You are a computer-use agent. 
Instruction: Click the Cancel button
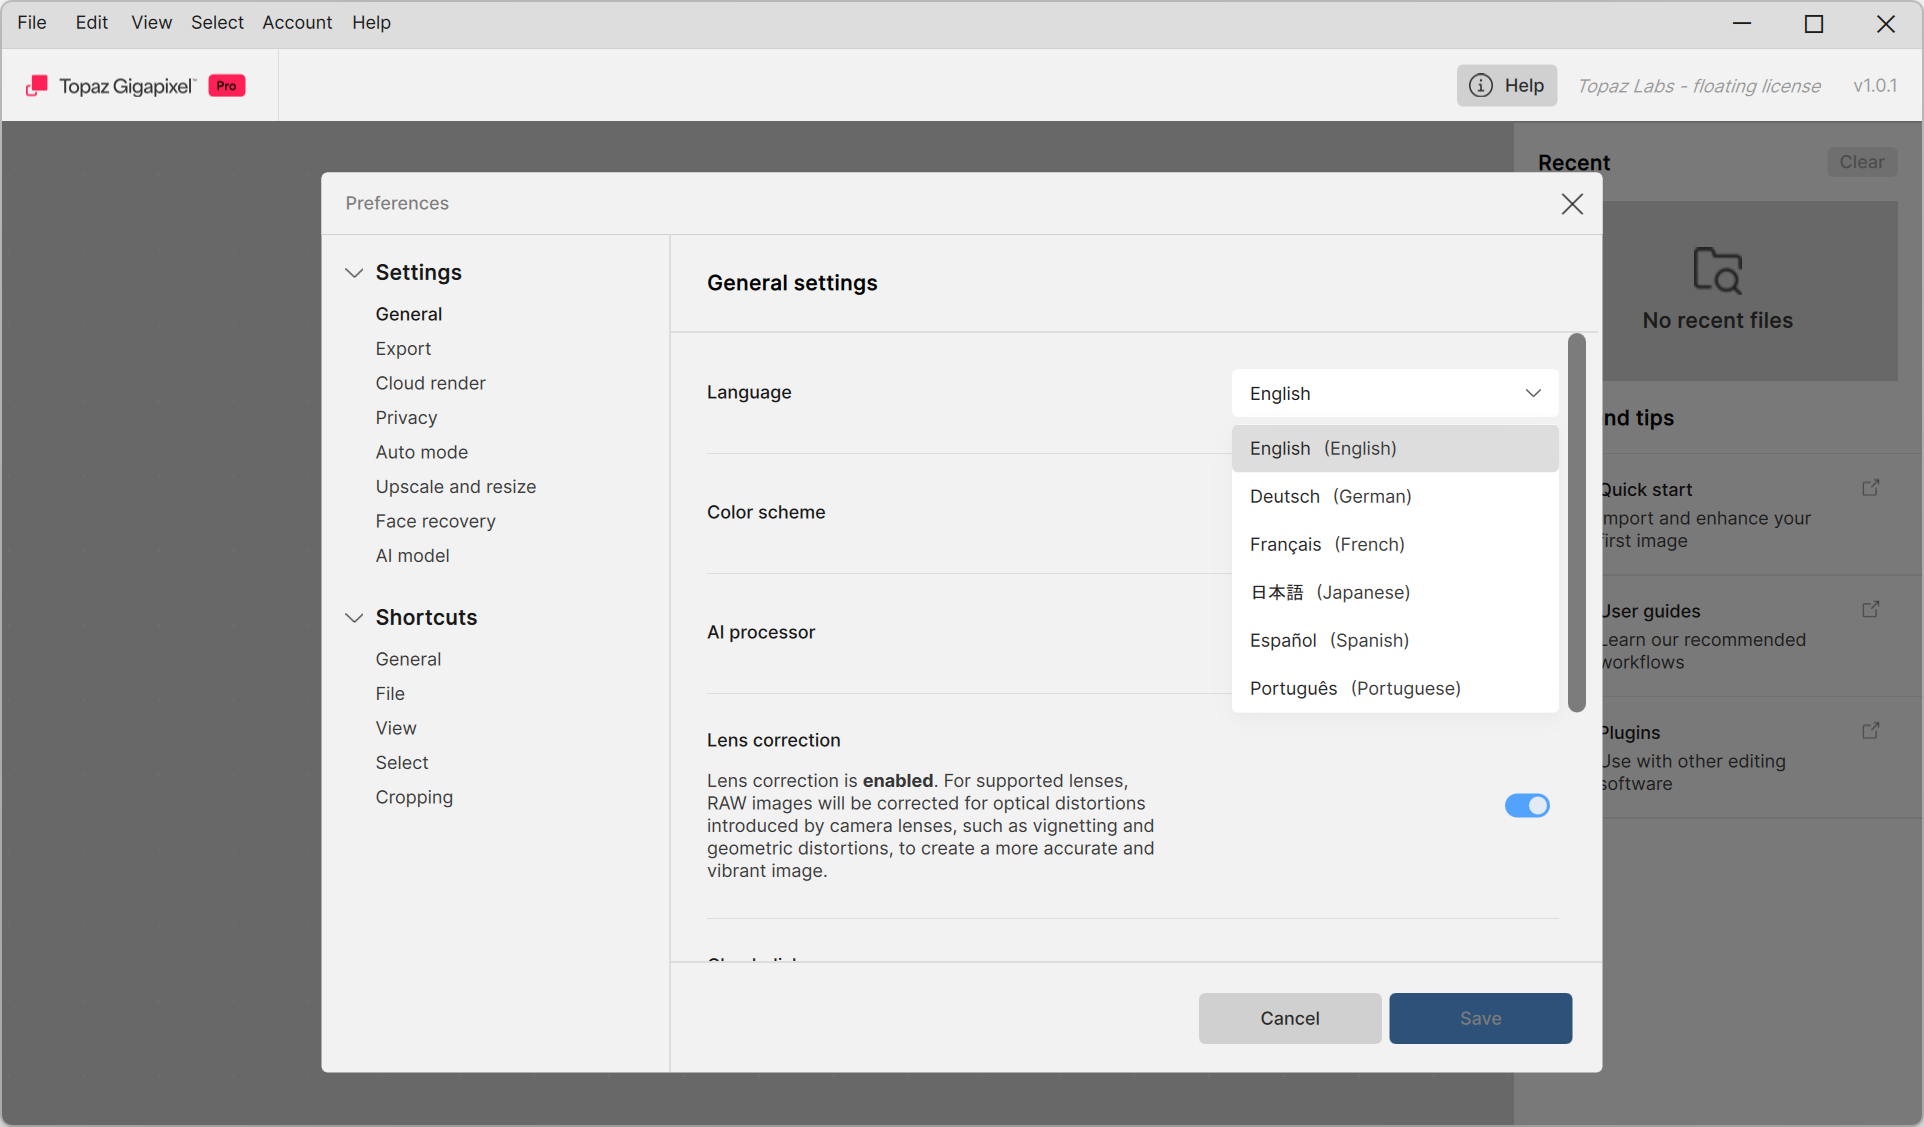click(1289, 1018)
